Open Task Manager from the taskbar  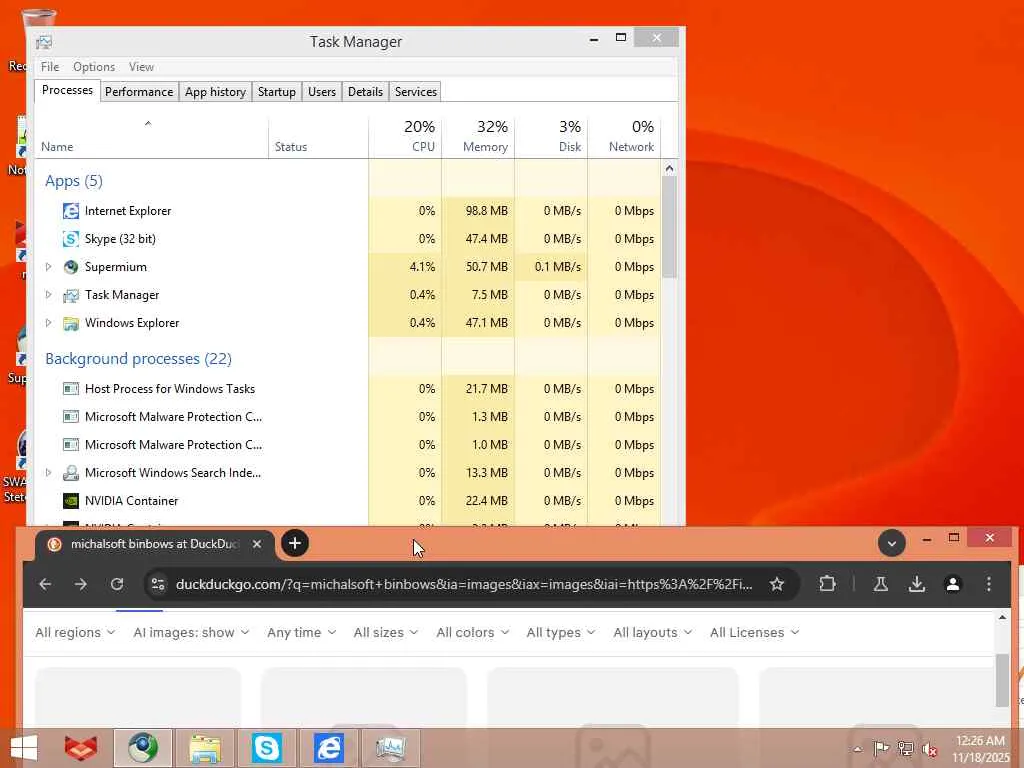(391, 748)
